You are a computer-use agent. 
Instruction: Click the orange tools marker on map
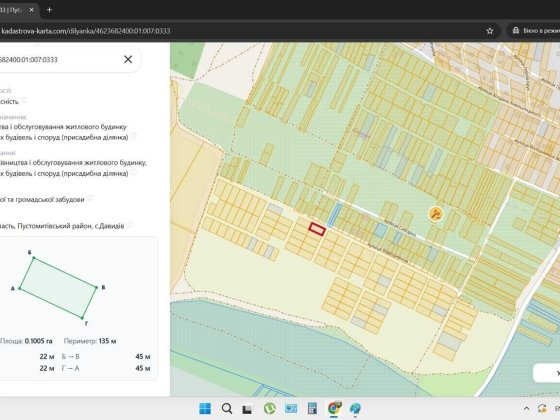(x=436, y=214)
